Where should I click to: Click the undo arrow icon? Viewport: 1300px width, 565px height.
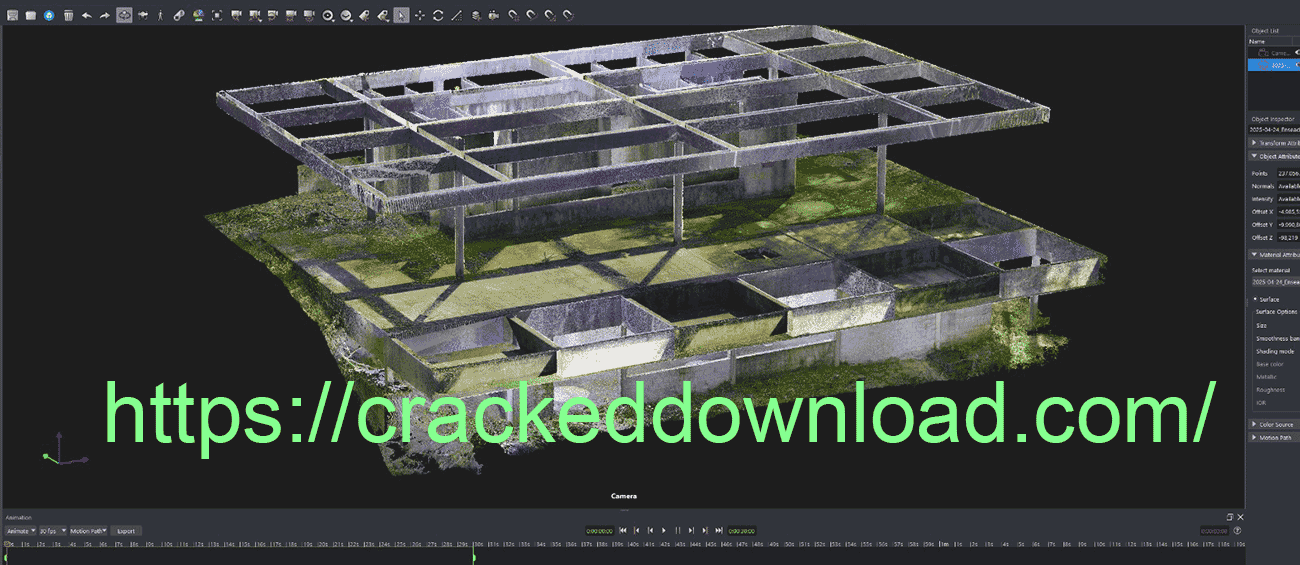(x=86, y=15)
